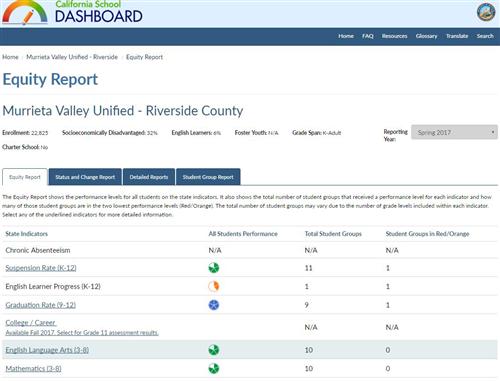Switch to the Detailed Reports tab
Viewport: 500px width, 381px height.
pos(149,177)
